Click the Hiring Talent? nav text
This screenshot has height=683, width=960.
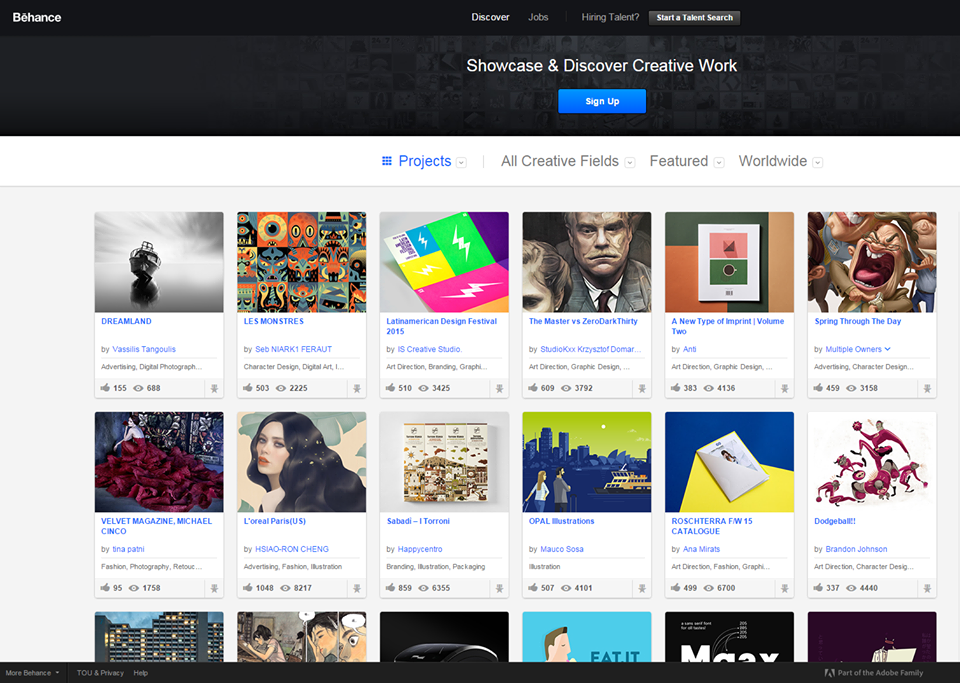[x=610, y=17]
